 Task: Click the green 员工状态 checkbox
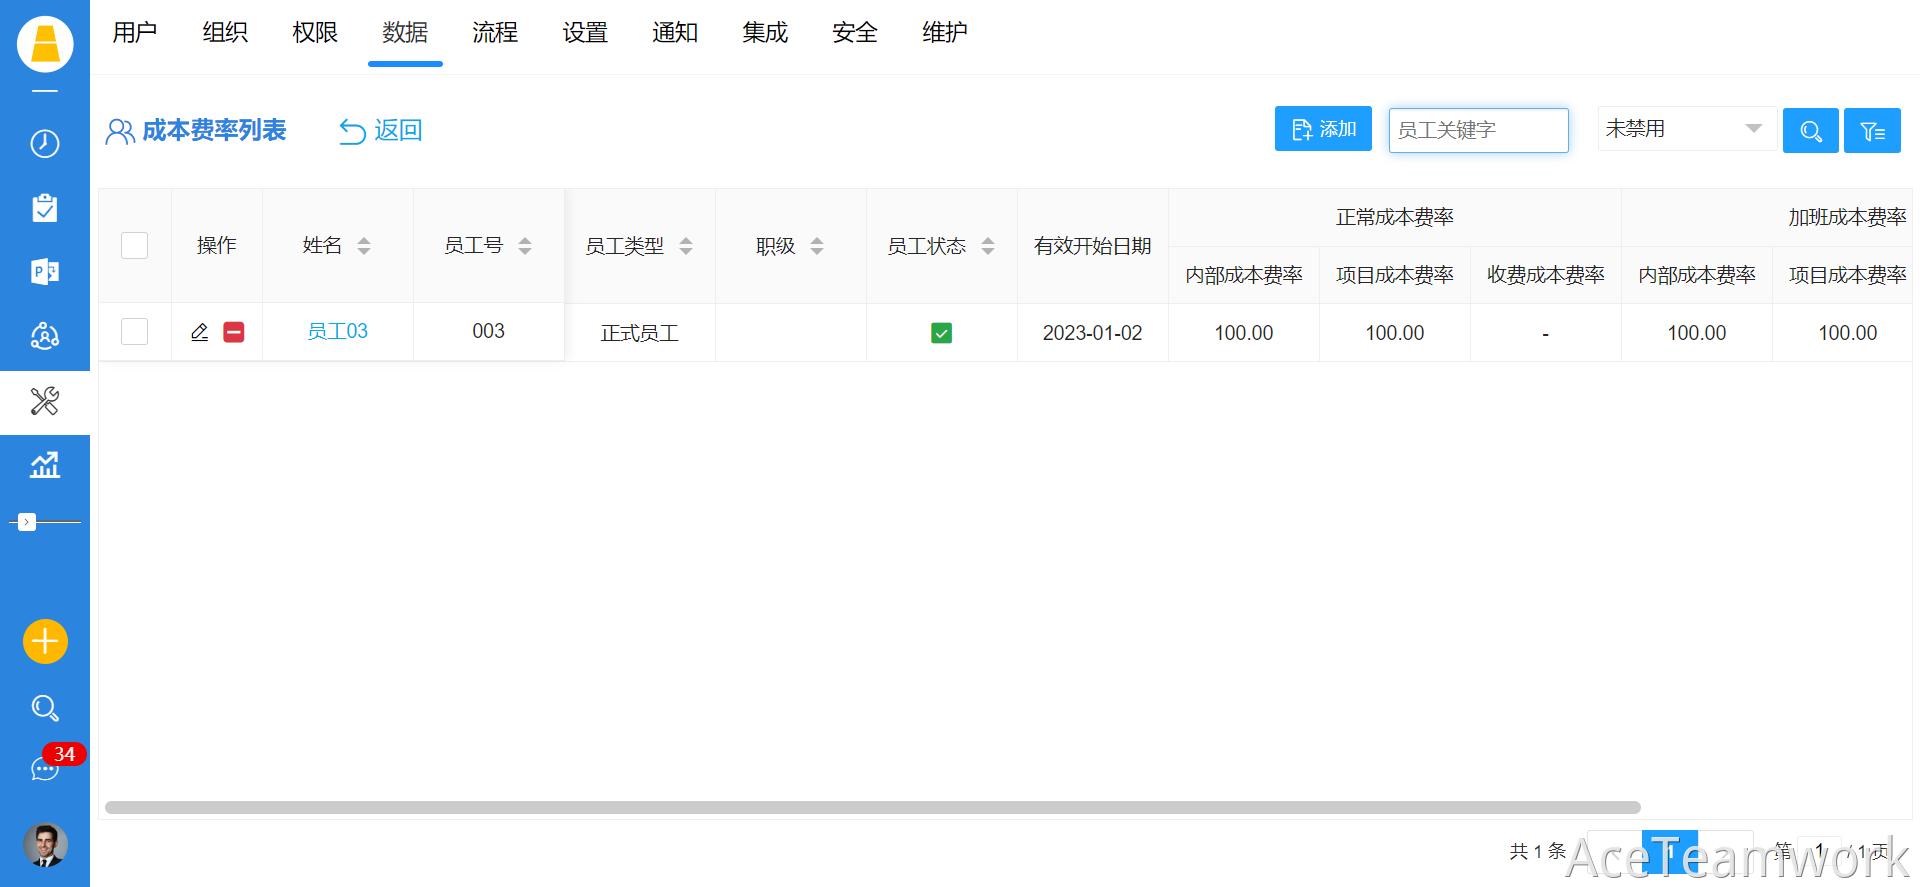click(941, 333)
